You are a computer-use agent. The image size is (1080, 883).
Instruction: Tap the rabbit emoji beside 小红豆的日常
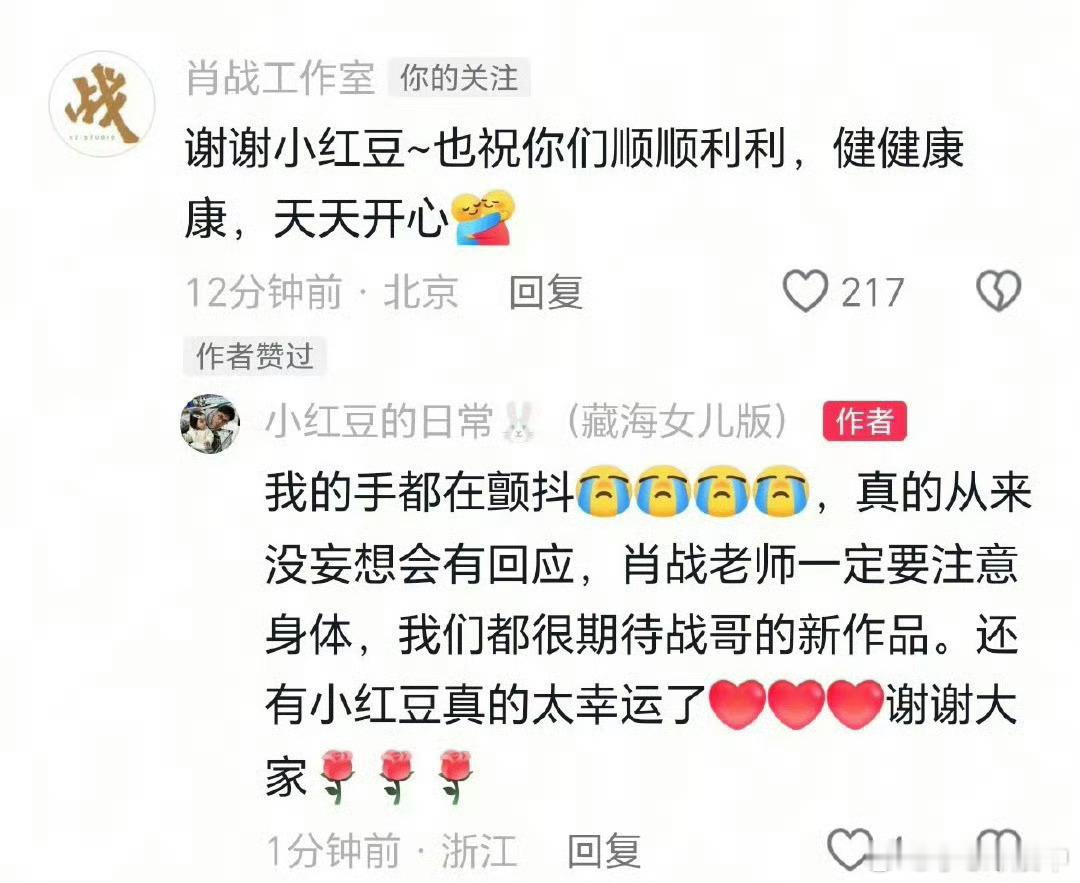[x=520, y=422]
